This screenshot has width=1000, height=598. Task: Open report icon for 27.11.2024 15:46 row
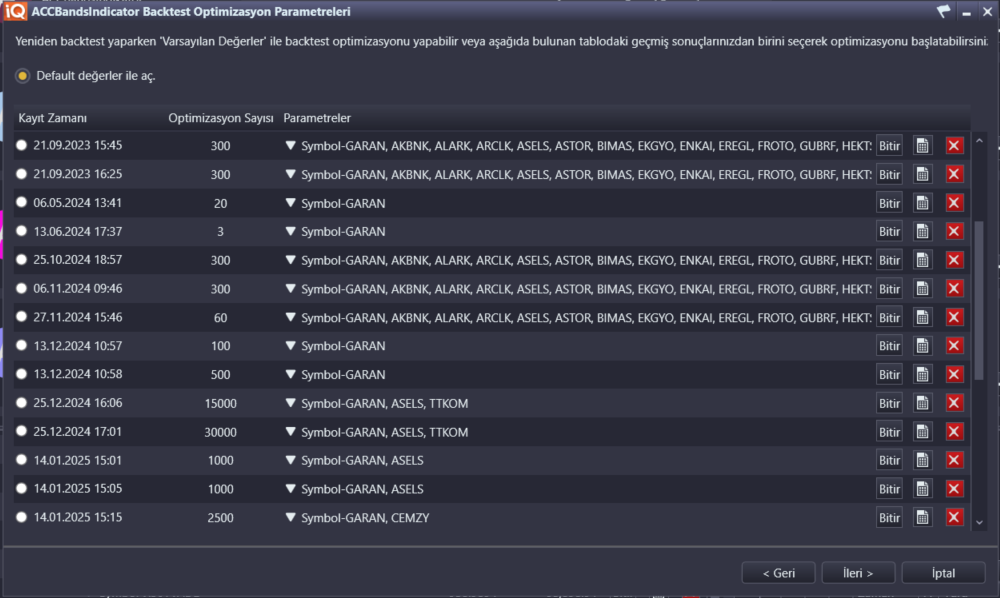(922, 317)
